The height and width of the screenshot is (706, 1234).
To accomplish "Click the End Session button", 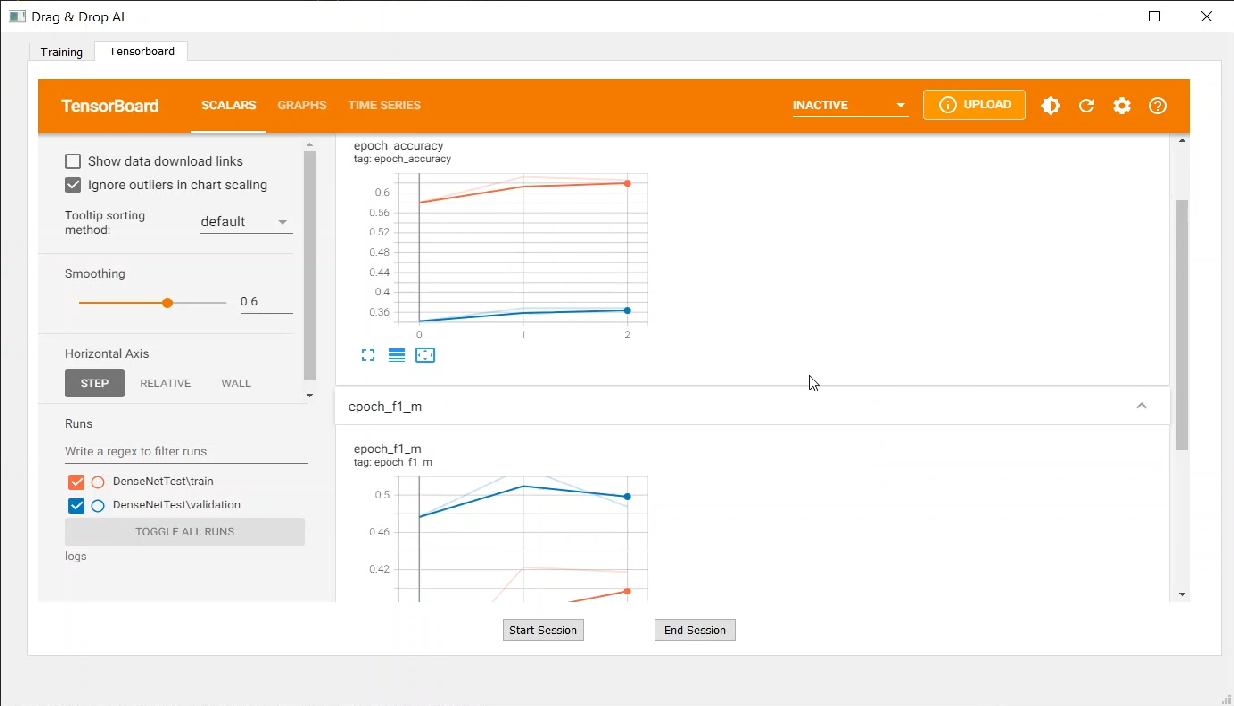I will point(695,630).
